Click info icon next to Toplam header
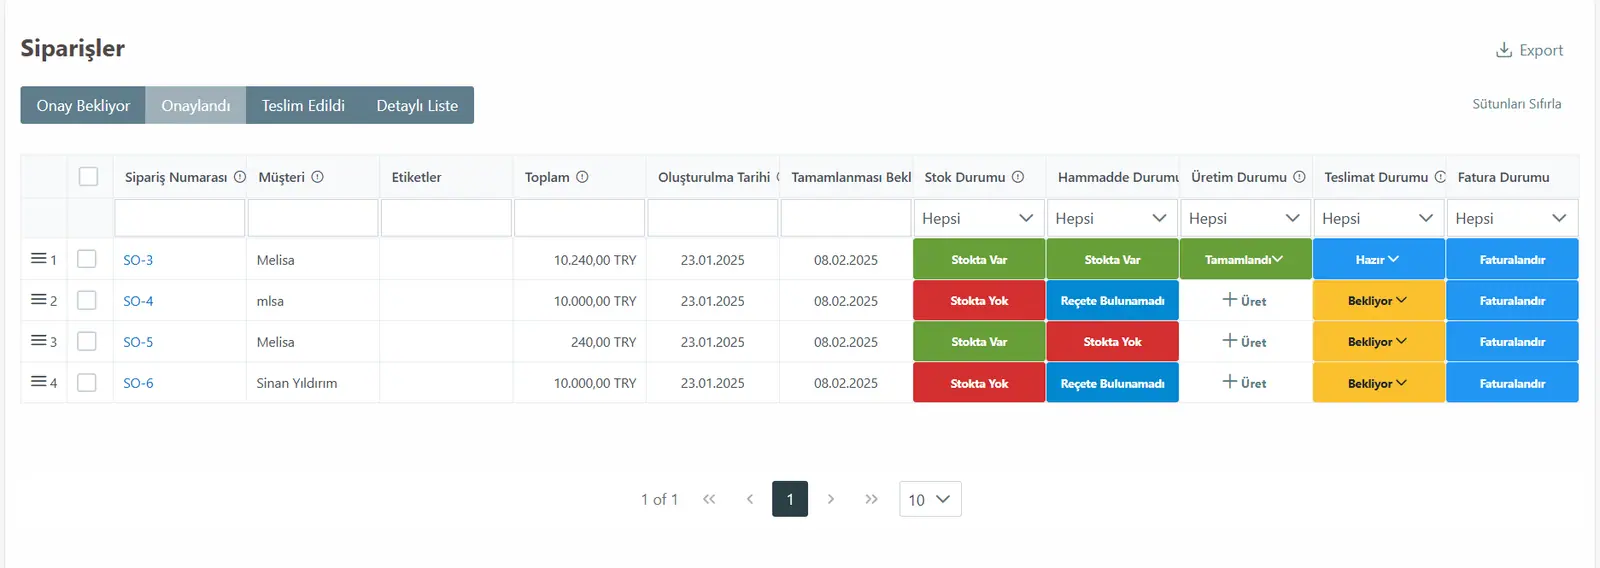 coord(582,177)
